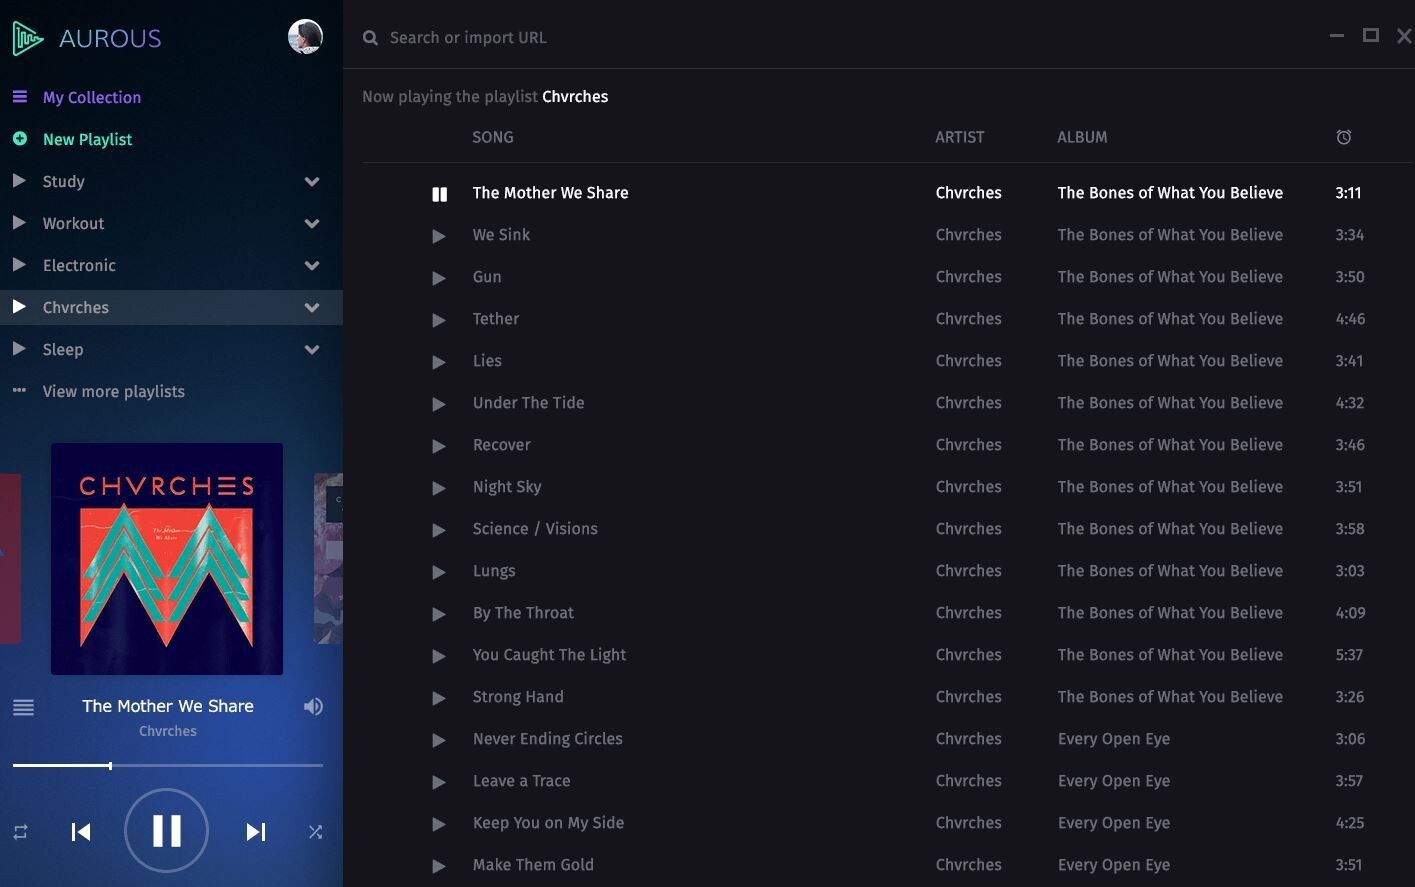Viewport: 1415px width, 887px height.
Task: Sort by the SONG column header
Action: click(493, 137)
